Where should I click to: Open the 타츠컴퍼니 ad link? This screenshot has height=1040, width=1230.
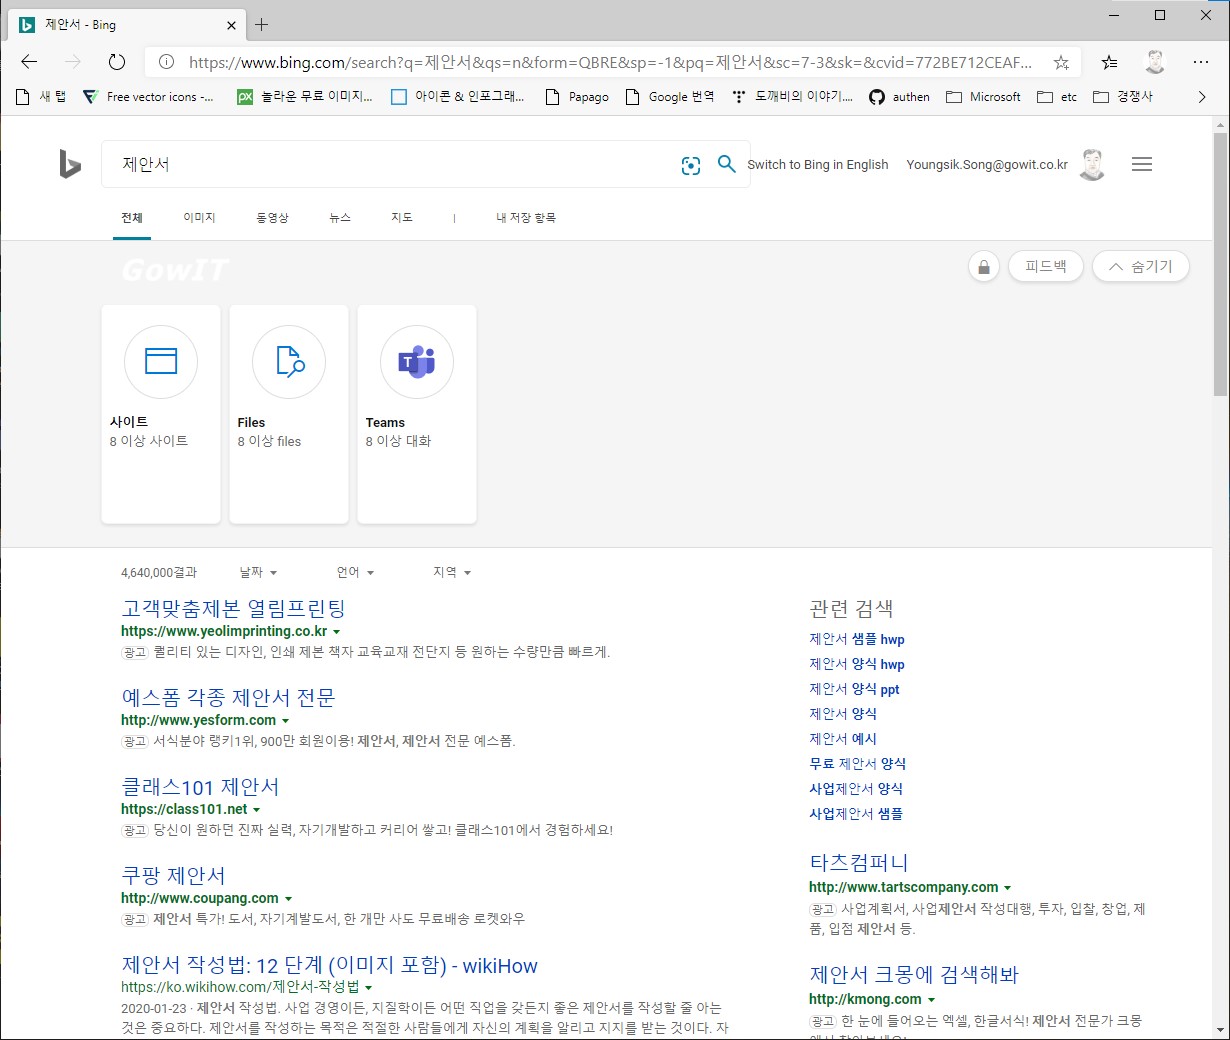[859, 862]
